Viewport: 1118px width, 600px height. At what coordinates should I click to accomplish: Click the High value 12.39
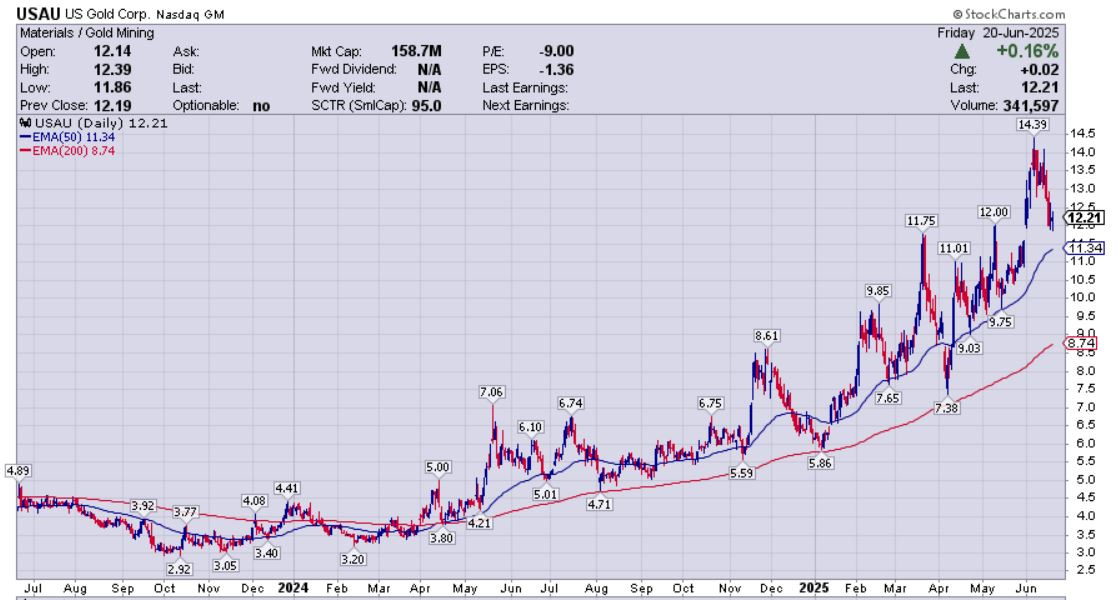111,69
